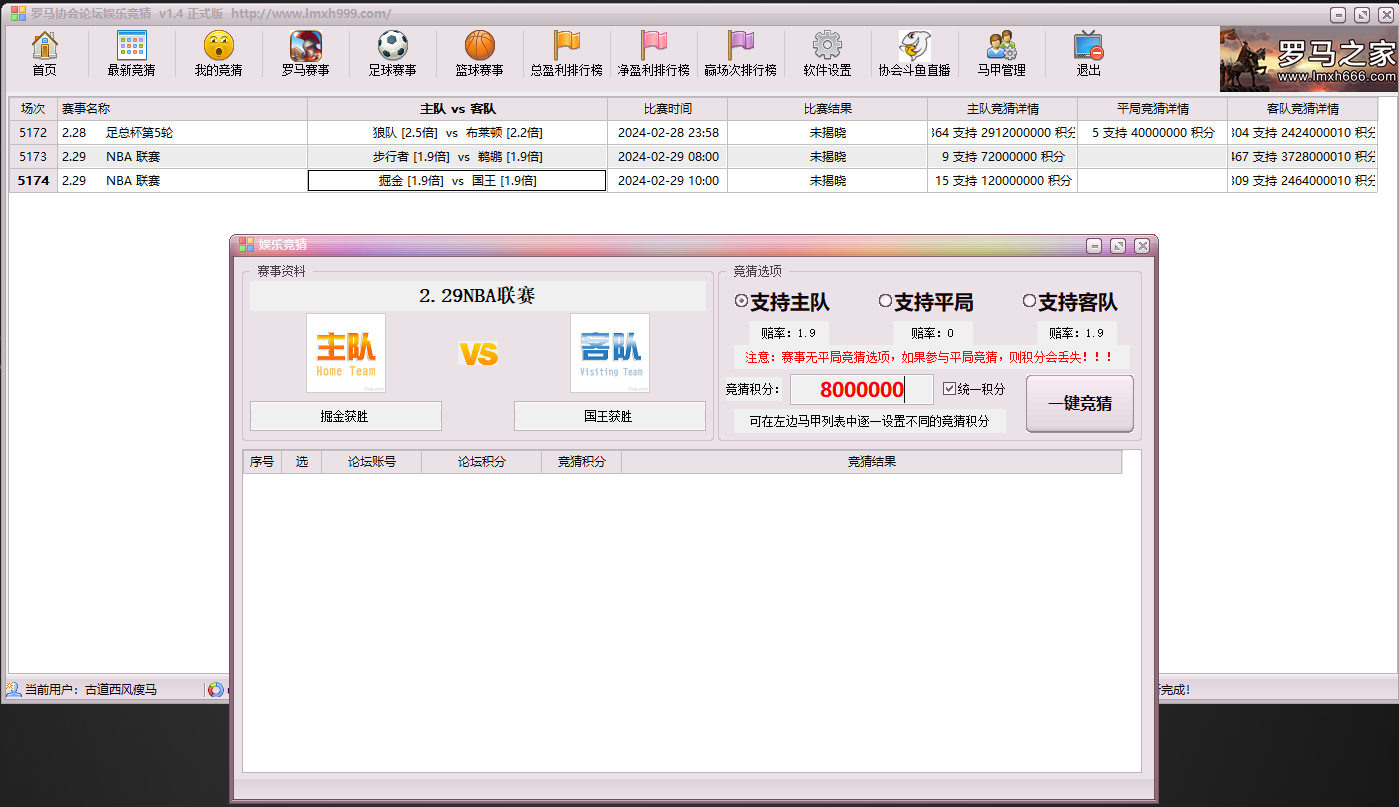Open 协会斗鱼直播 icon

(x=914, y=46)
